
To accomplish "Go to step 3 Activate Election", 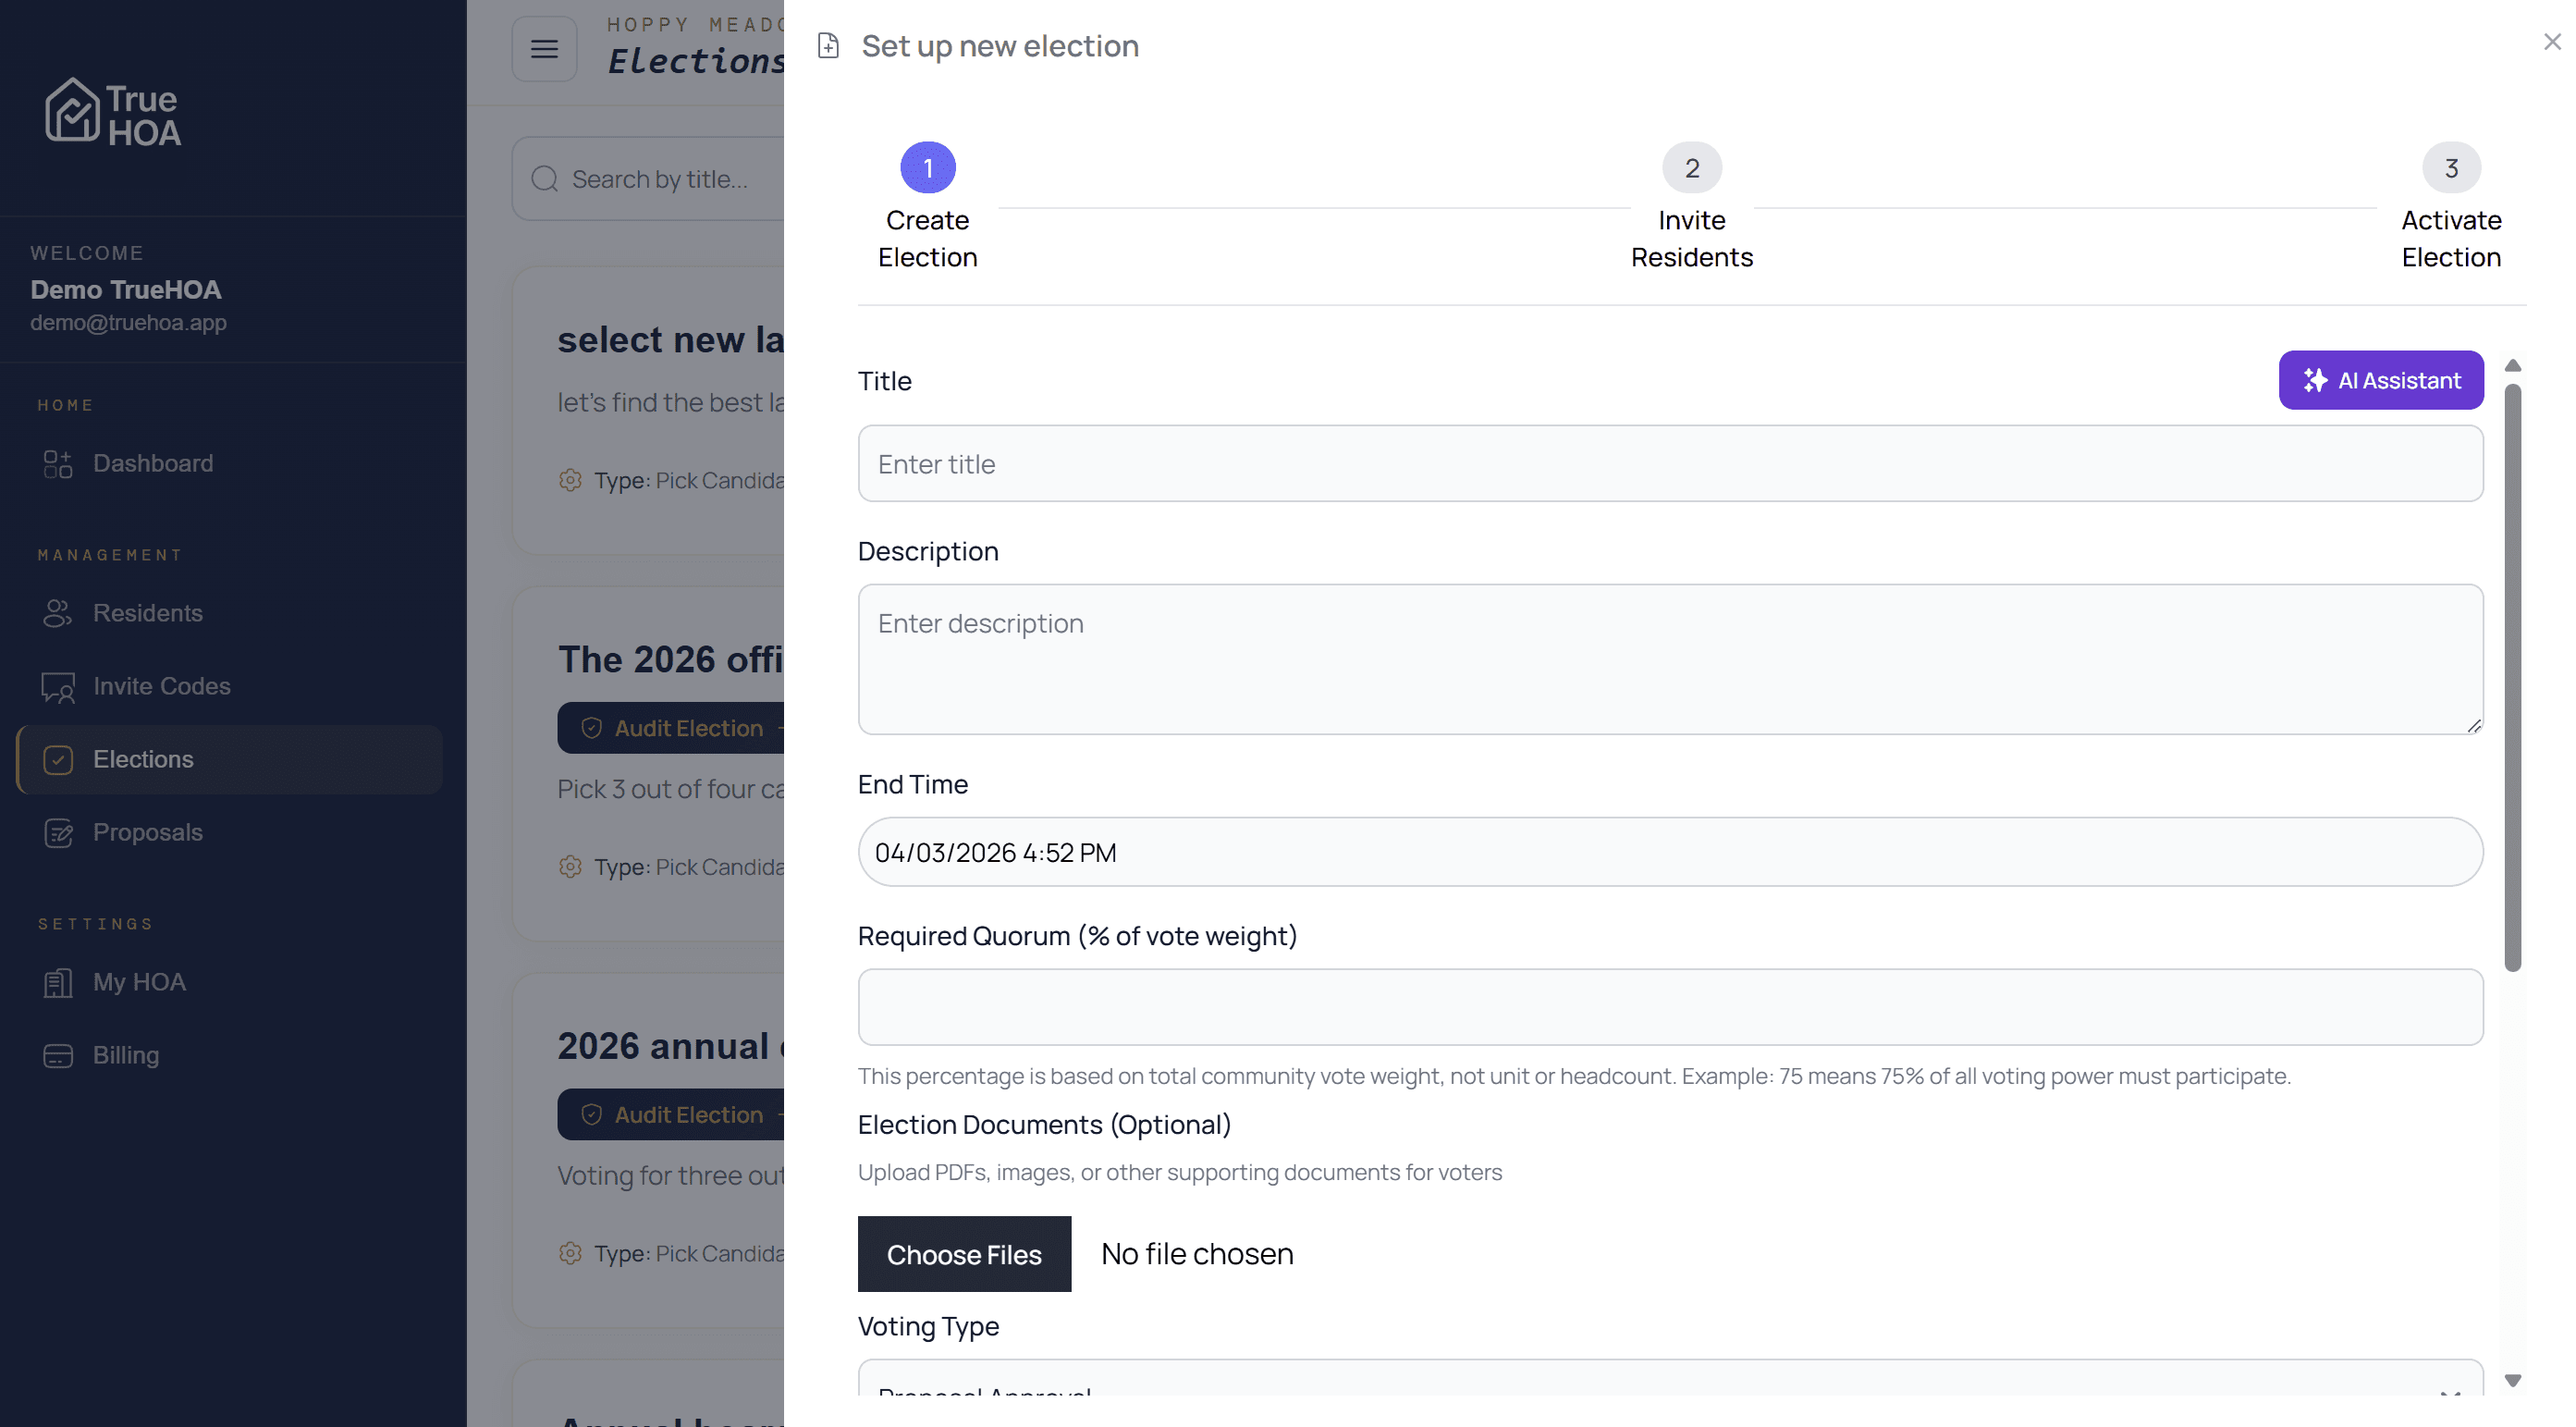I will 2450,168.
